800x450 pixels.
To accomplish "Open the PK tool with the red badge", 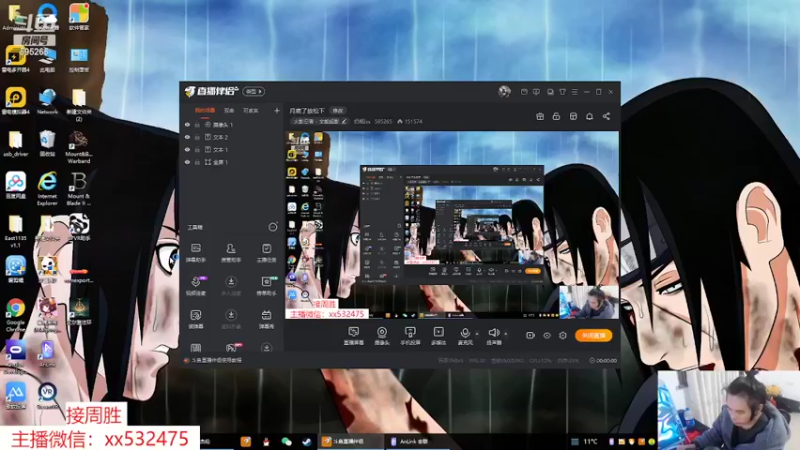I will 232,347.
